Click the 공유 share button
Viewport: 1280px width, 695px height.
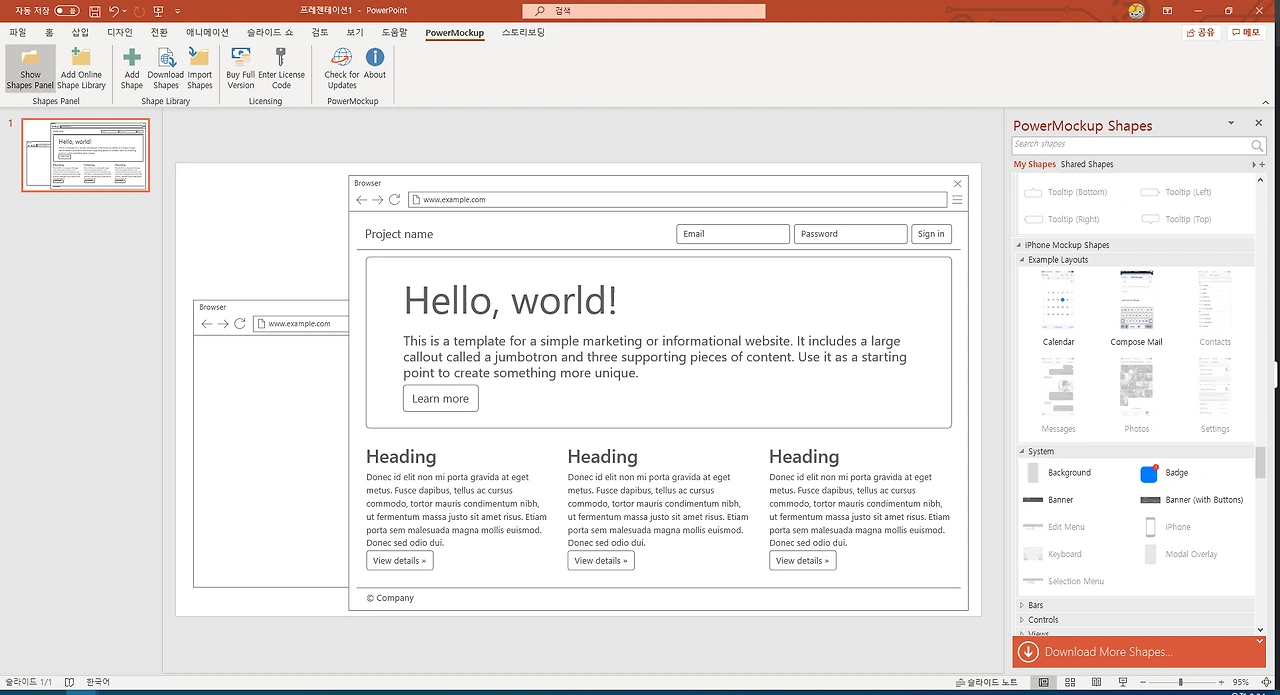click(1201, 33)
